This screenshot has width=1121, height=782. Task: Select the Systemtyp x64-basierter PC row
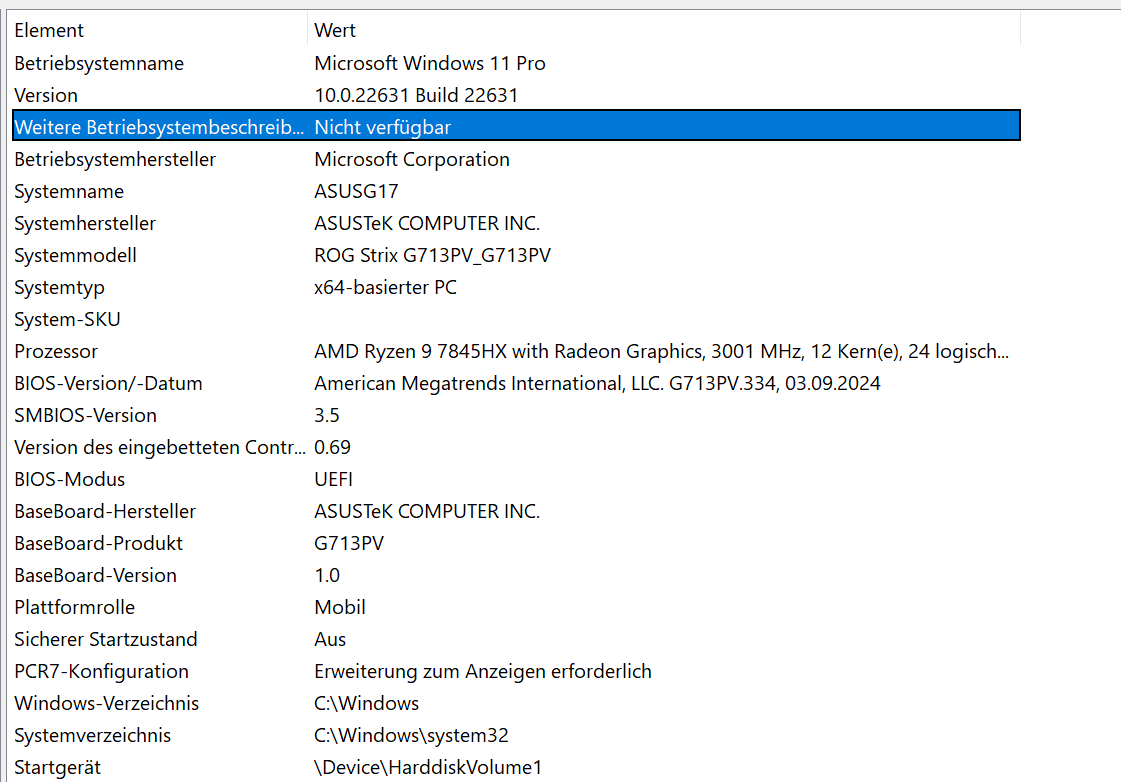pyautogui.click(x=59, y=287)
